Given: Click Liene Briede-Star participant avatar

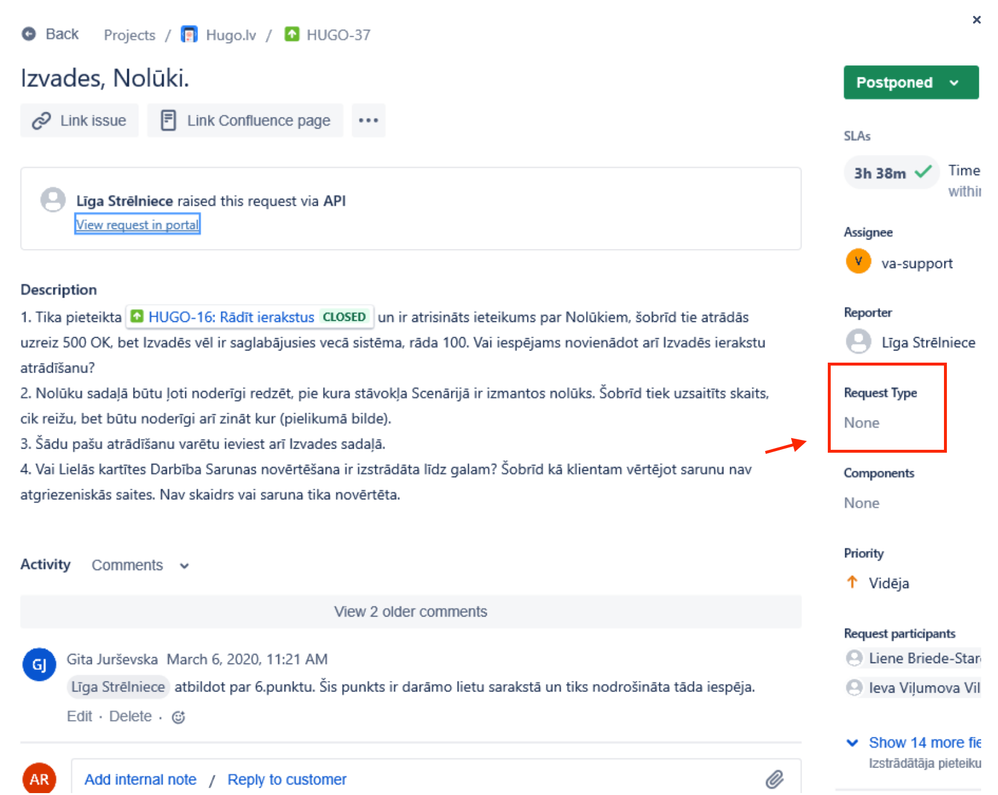Looking at the screenshot, I should 854,658.
